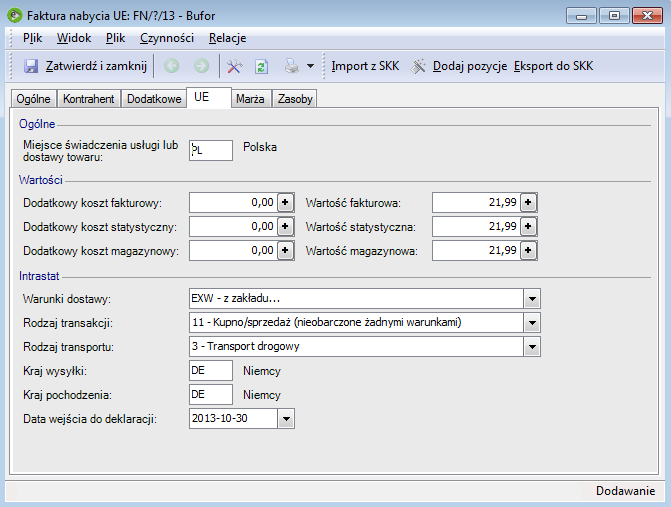This screenshot has width=671, height=507.
Task: Open the Relacje menu
Action: pos(227,38)
